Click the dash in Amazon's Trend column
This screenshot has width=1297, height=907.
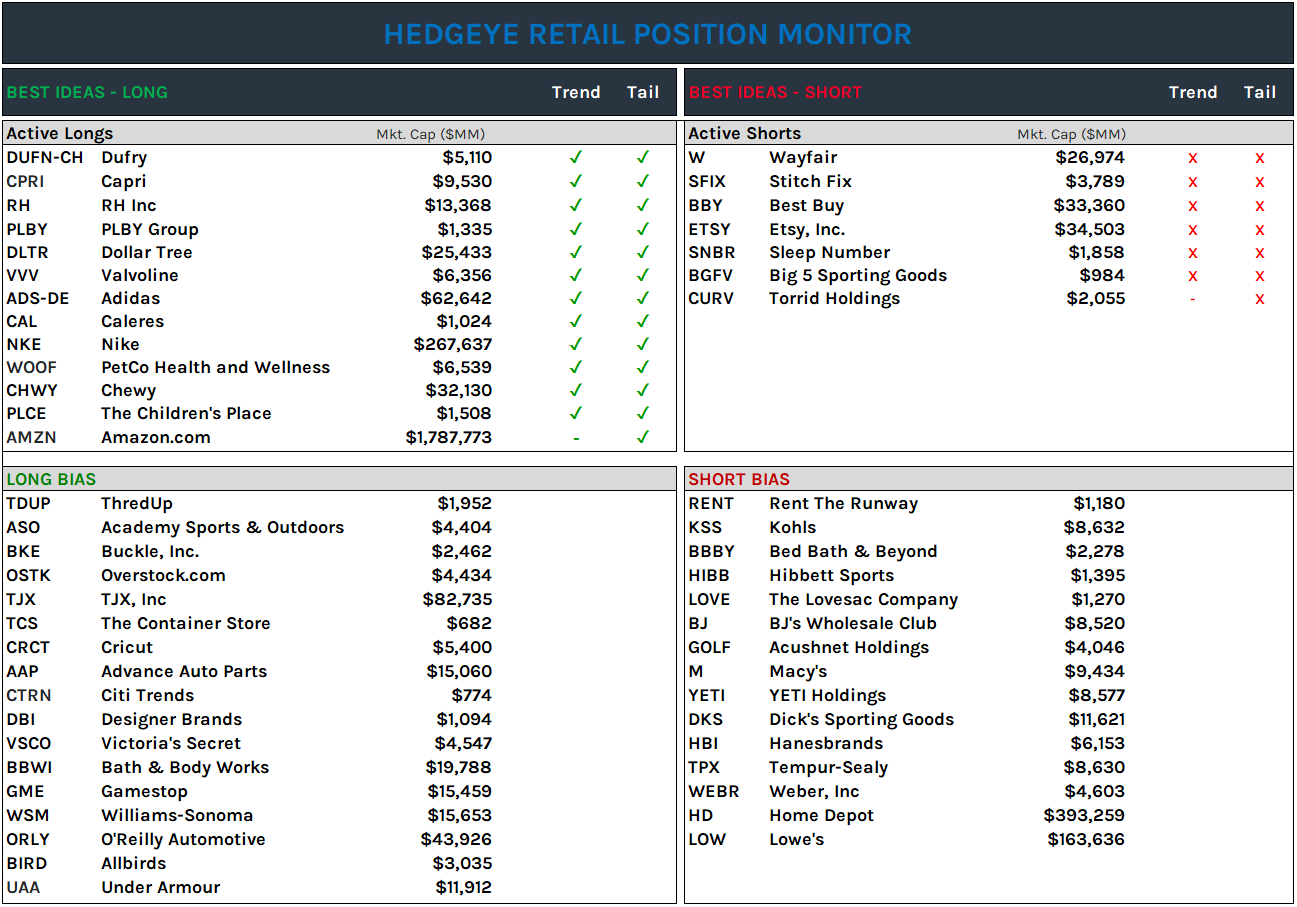pyautogui.click(x=576, y=437)
